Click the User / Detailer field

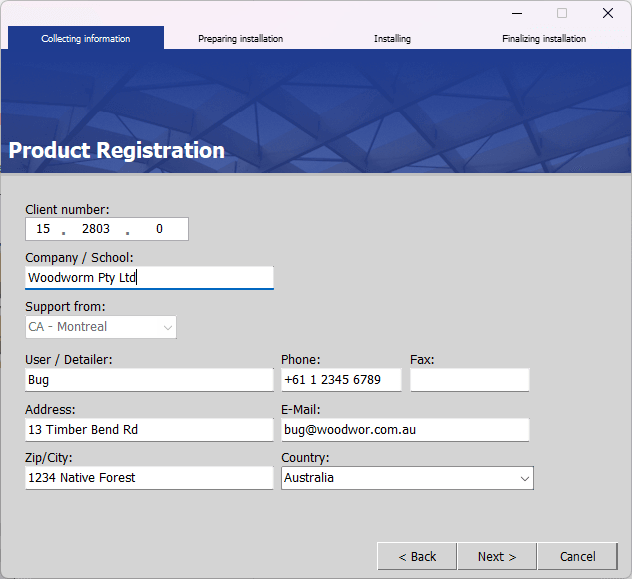coord(149,380)
